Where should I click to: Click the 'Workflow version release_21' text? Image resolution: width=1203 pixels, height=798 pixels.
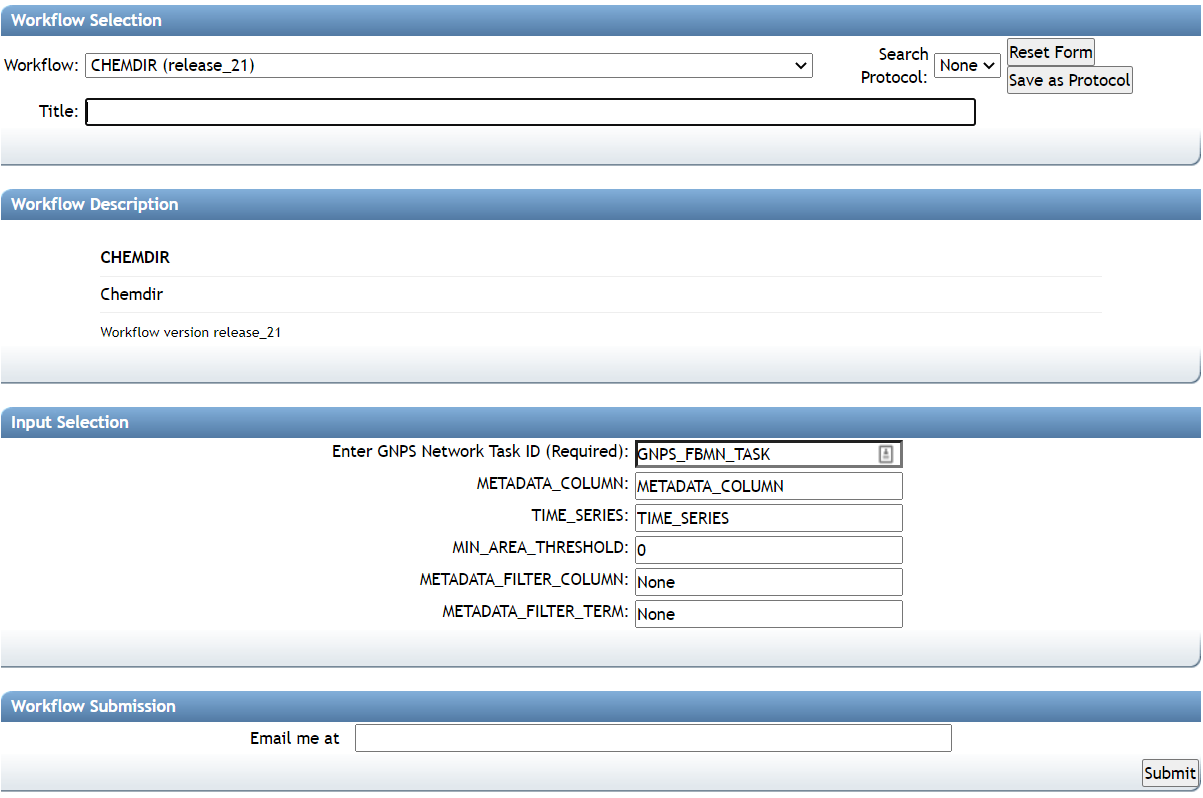pyautogui.click(x=190, y=332)
